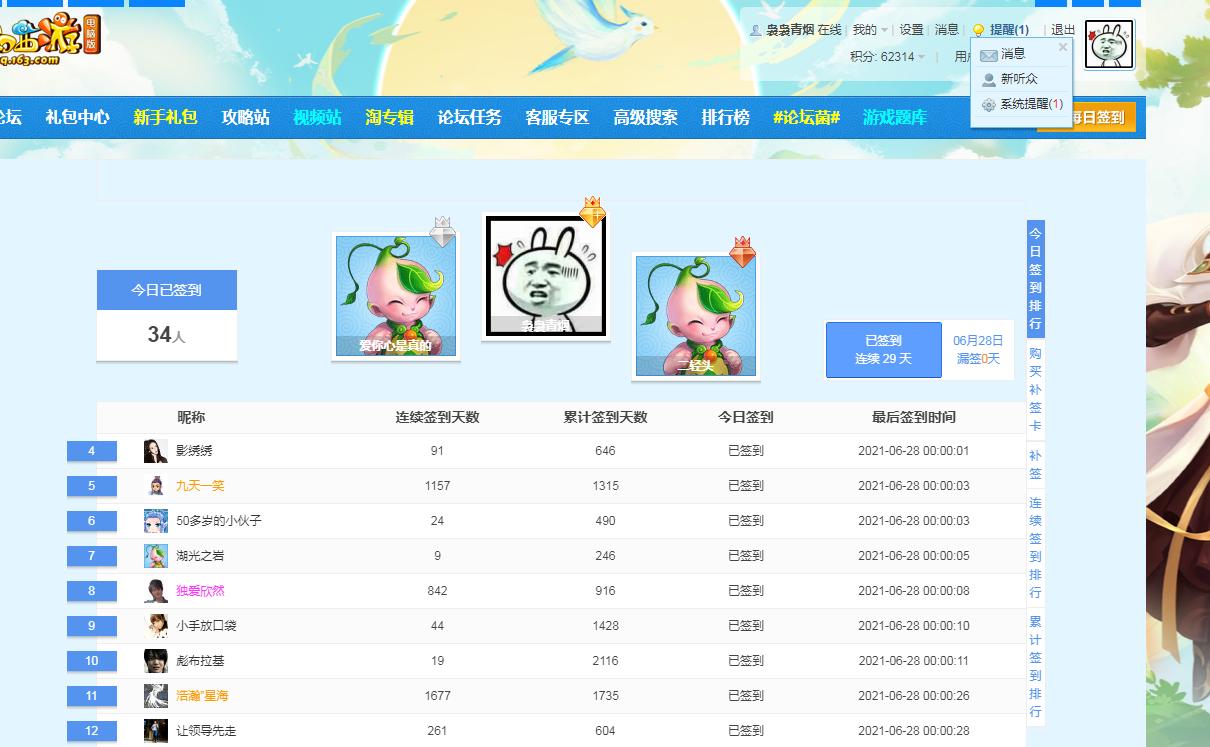The image size is (1210, 747).
Task: Open the 爱你心是真的 second-place avatar
Action: coord(395,296)
